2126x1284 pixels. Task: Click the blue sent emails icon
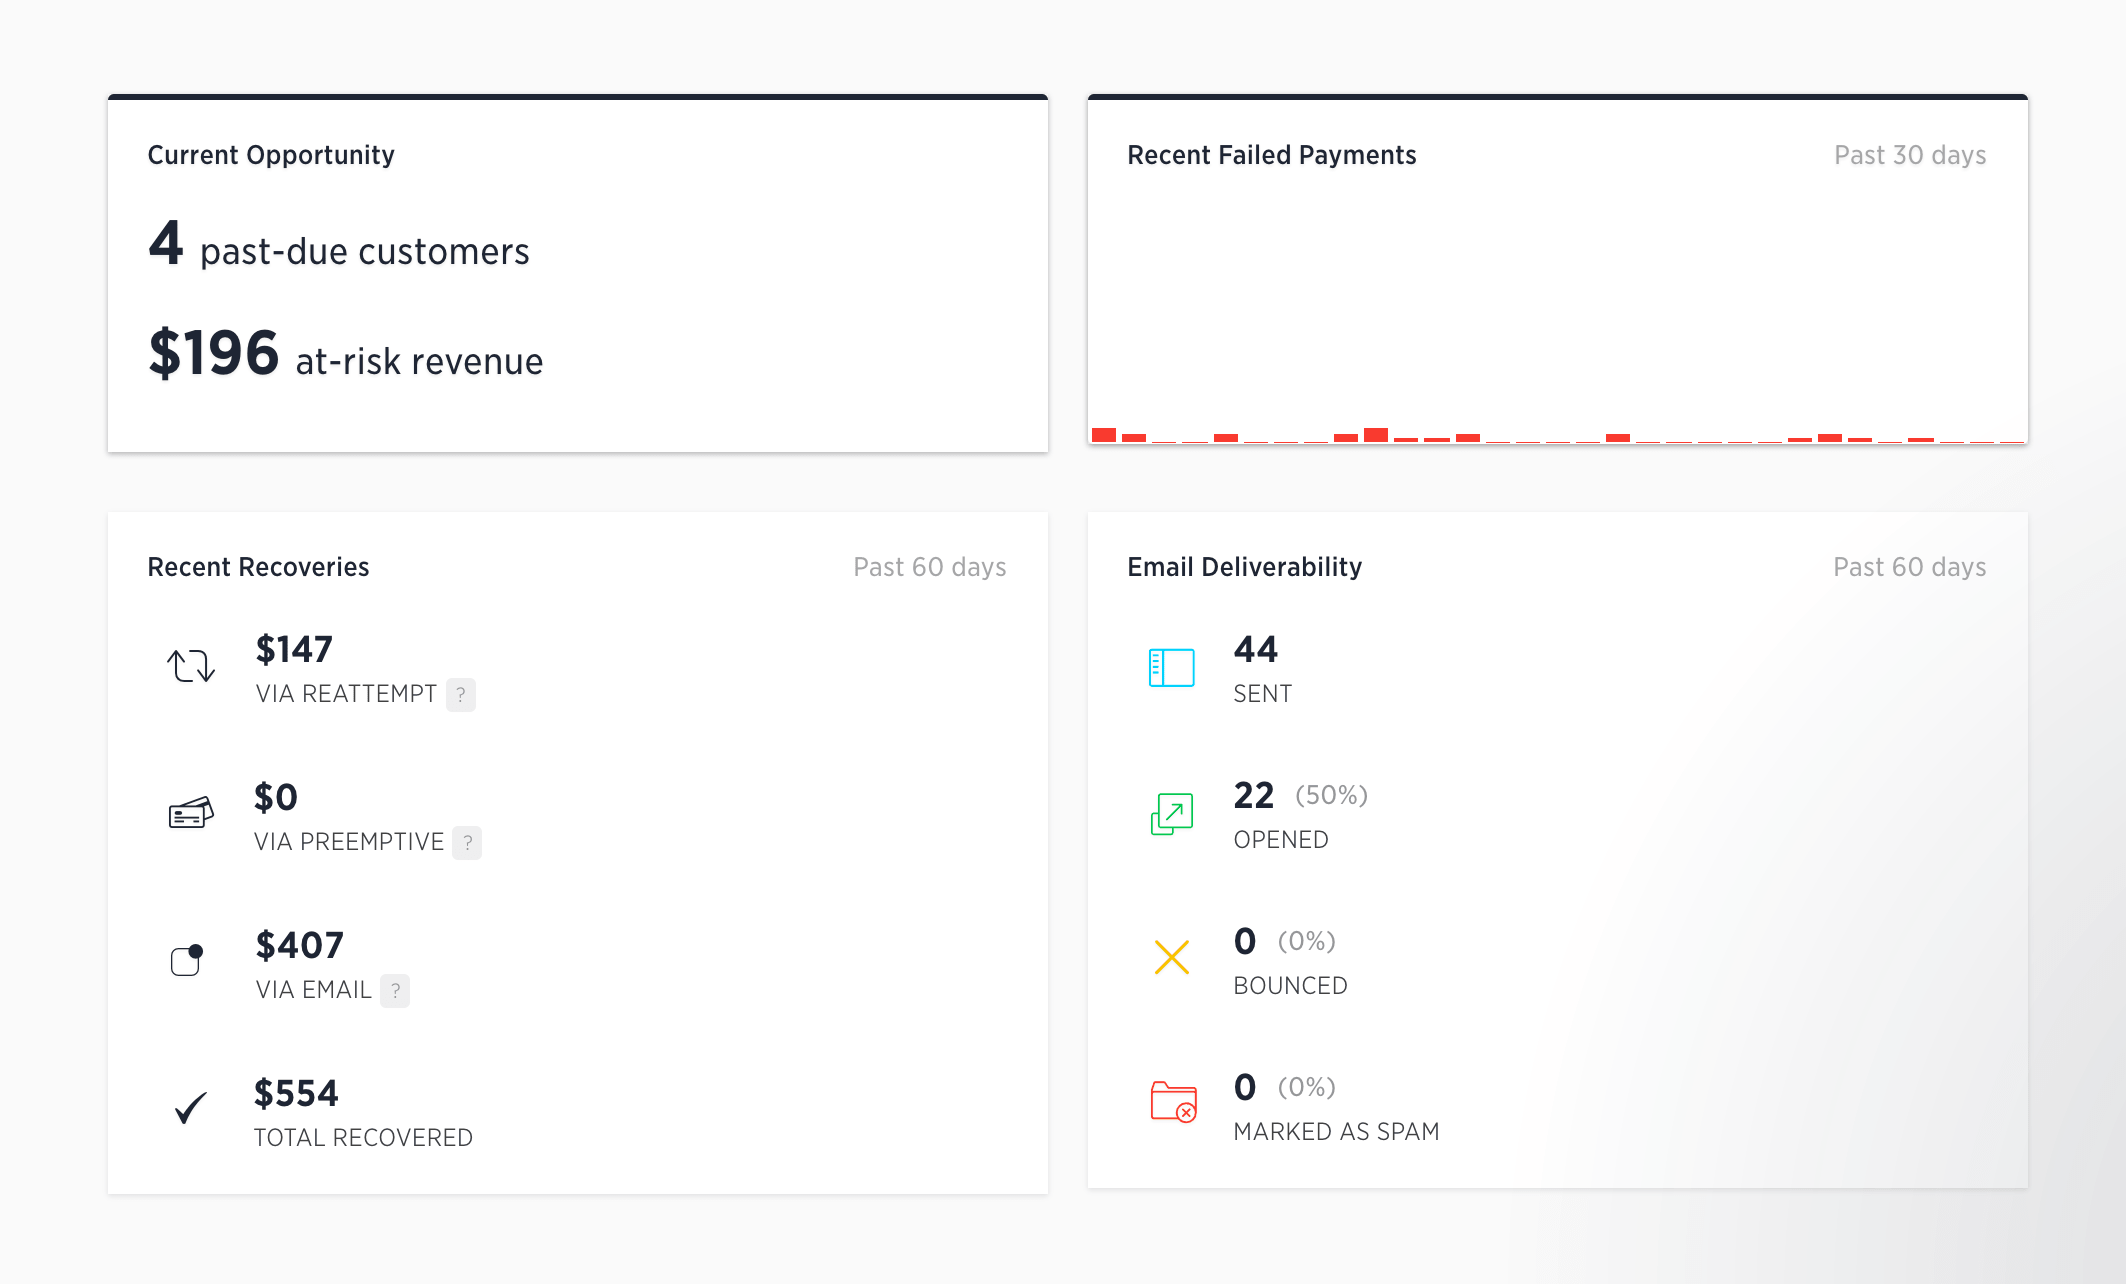point(1171,667)
